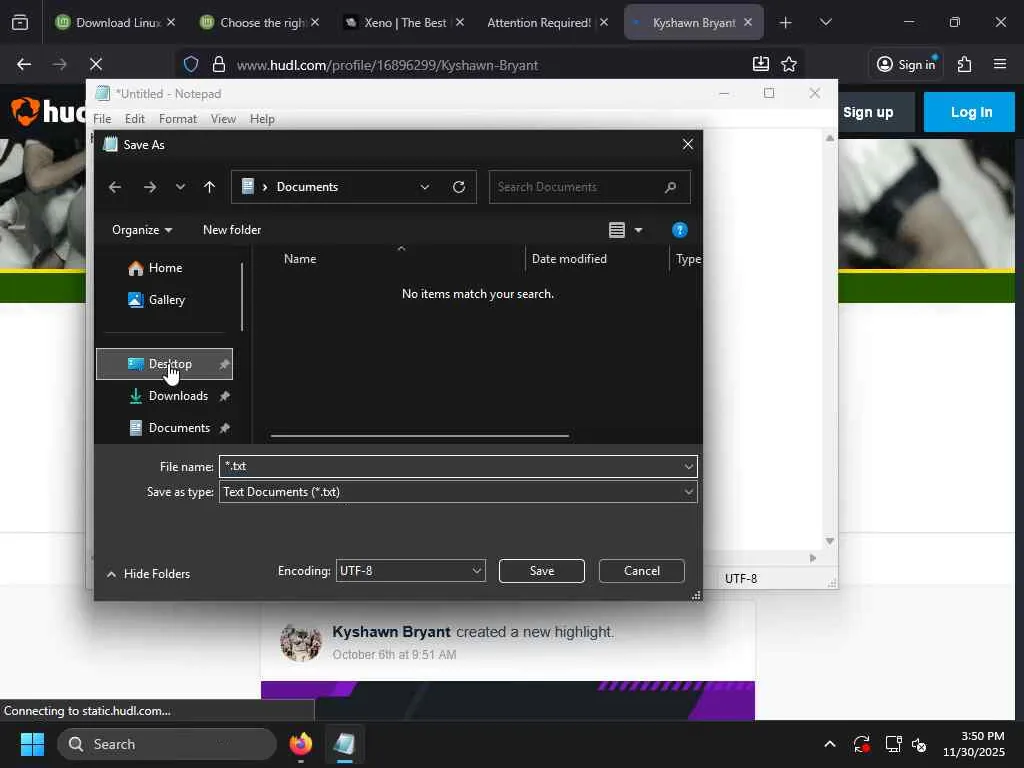Open Windows Start menu
This screenshot has width=1024, height=768.
32,744
